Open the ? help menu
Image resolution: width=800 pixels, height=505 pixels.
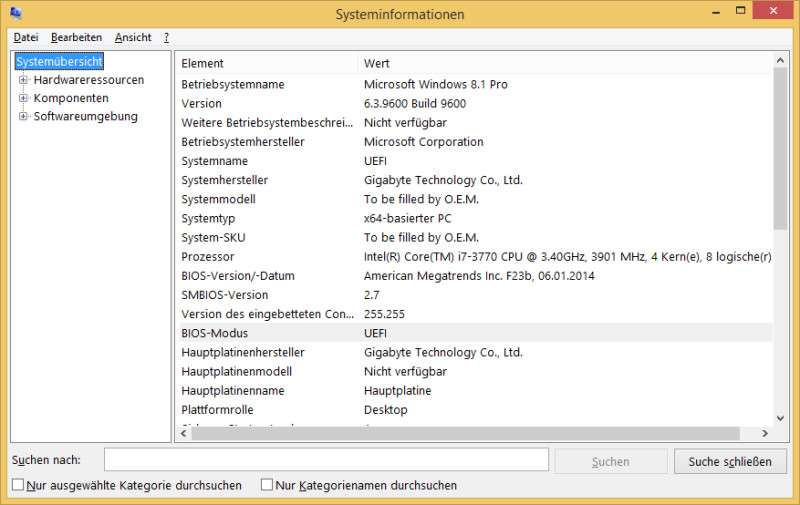point(166,37)
